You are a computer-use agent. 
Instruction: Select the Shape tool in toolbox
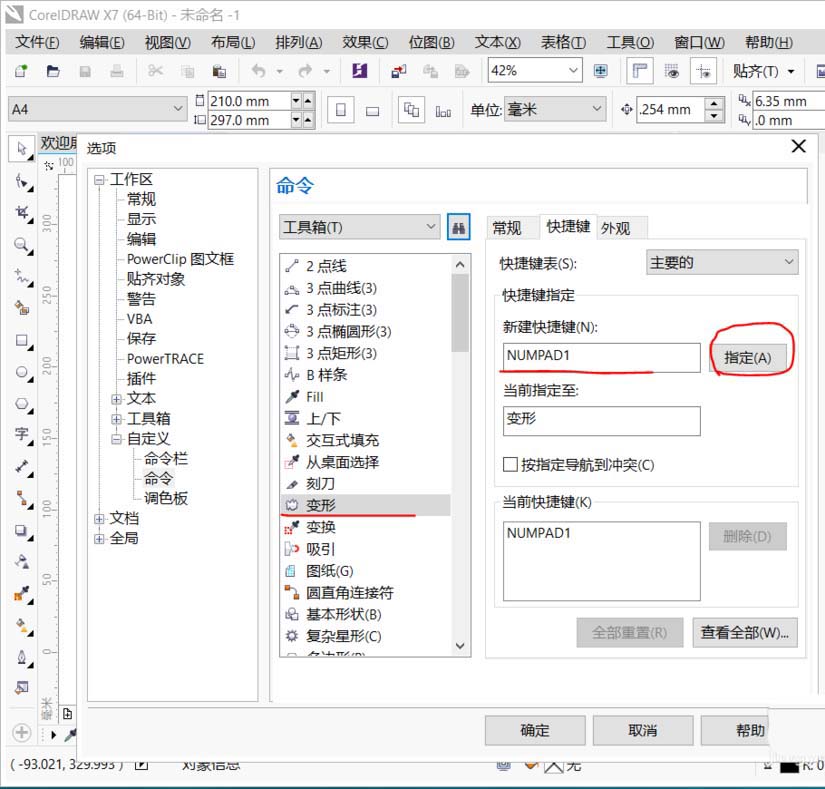tap(22, 182)
